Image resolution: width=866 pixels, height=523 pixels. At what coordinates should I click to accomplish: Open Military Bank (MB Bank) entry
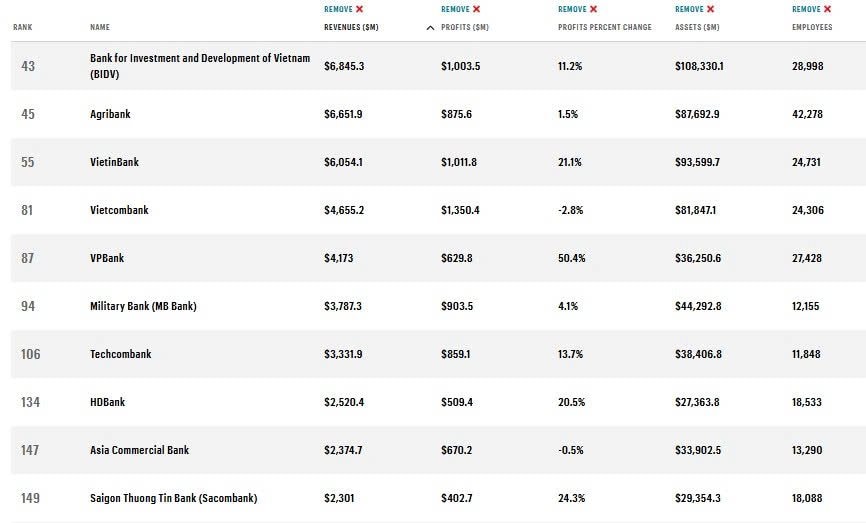pyautogui.click(x=143, y=307)
